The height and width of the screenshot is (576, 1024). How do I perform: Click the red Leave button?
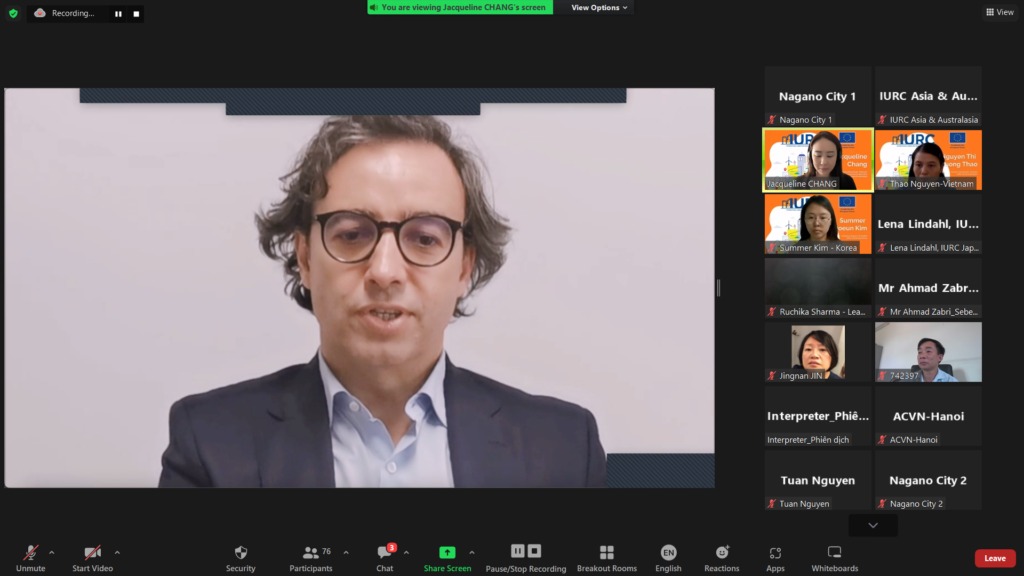pyautogui.click(x=994, y=558)
